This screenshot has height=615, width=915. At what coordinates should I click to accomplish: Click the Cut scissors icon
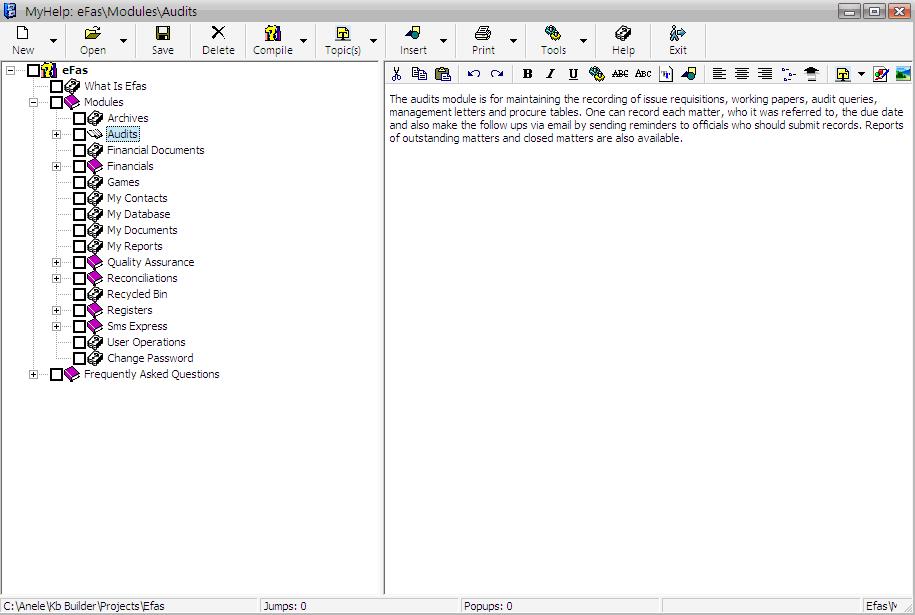point(397,74)
